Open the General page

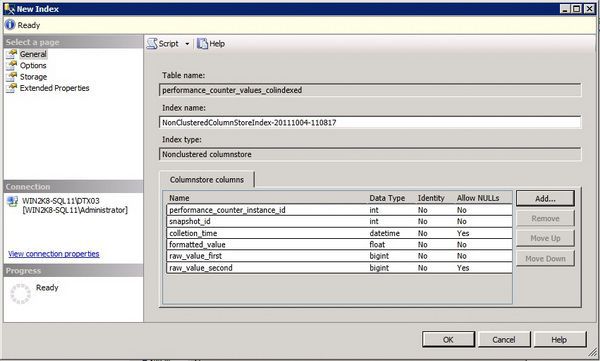pyautogui.click(x=33, y=54)
